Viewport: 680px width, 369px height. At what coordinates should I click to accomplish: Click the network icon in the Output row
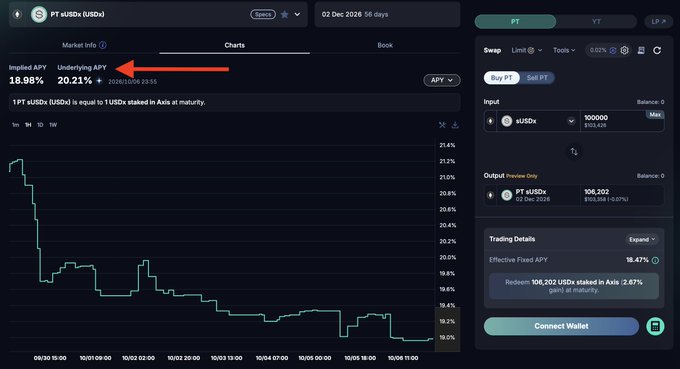[x=490, y=195]
